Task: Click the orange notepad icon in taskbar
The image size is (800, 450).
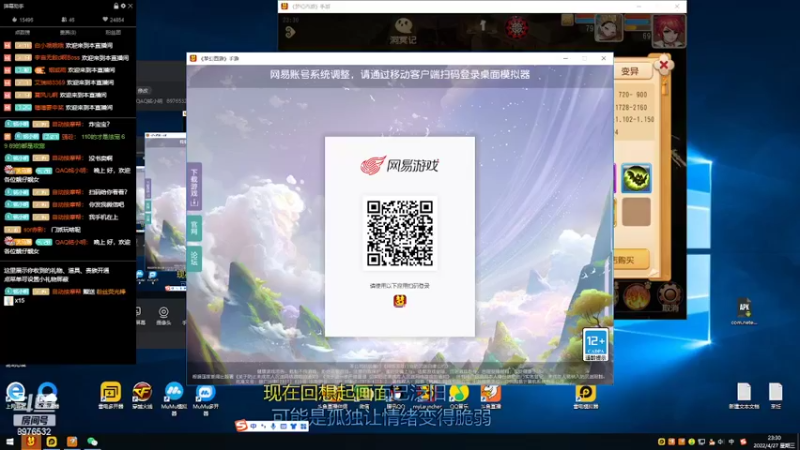Action: (72, 442)
